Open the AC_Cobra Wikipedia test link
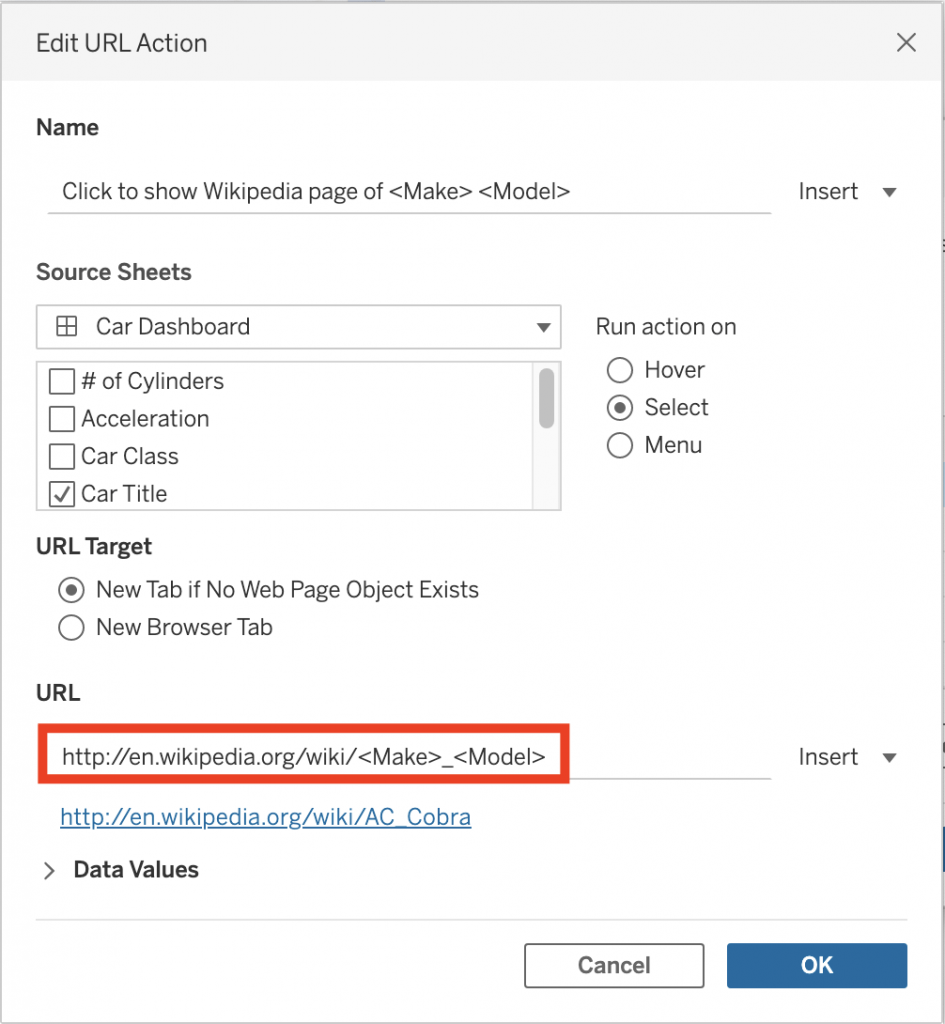The height and width of the screenshot is (1024, 945). pos(265,818)
